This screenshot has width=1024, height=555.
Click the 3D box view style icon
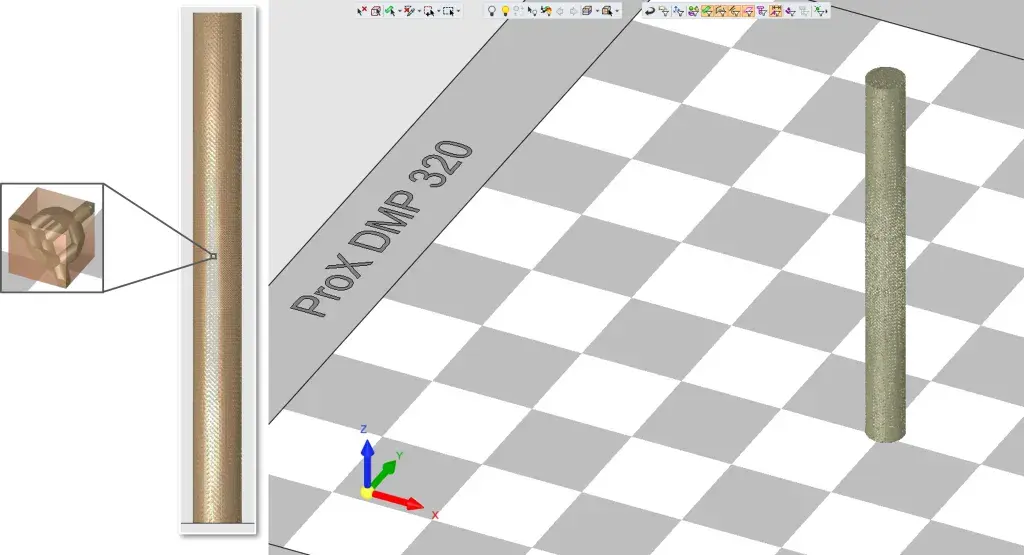click(587, 10)
